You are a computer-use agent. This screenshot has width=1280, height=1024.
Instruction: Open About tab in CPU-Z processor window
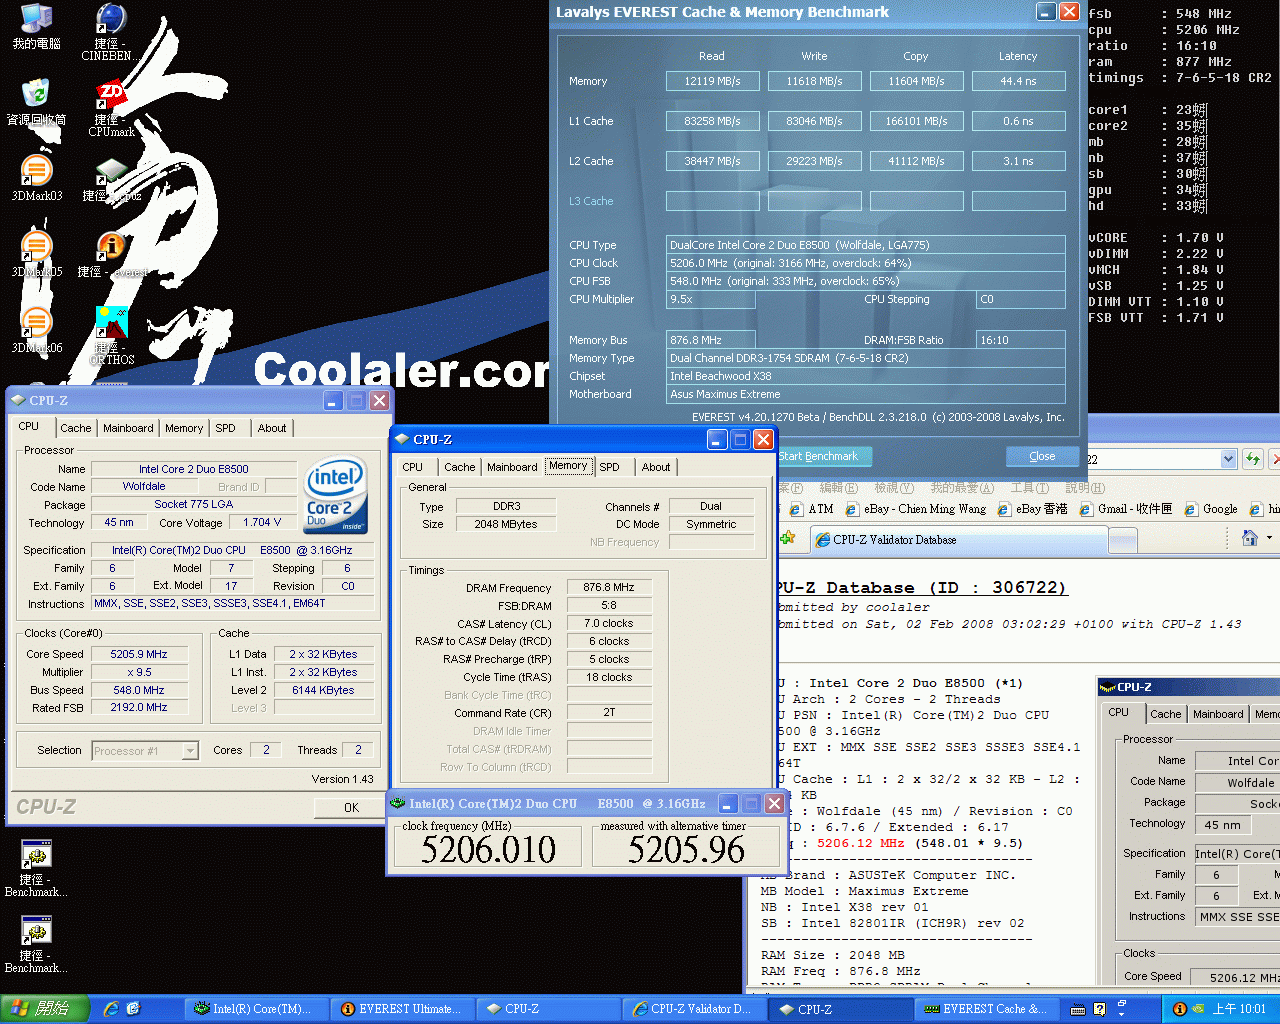coord(272,428)
